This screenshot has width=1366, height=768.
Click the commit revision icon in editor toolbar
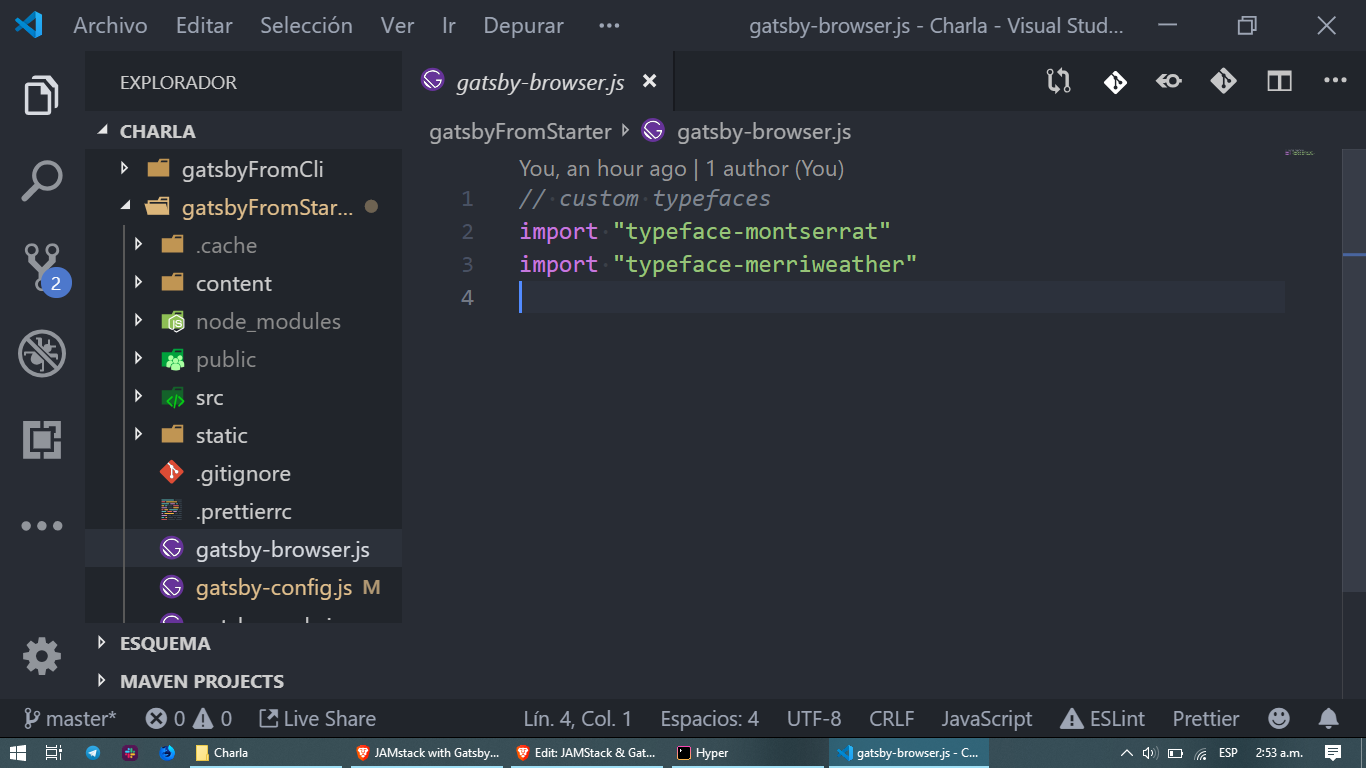(x=1169, y=81)
